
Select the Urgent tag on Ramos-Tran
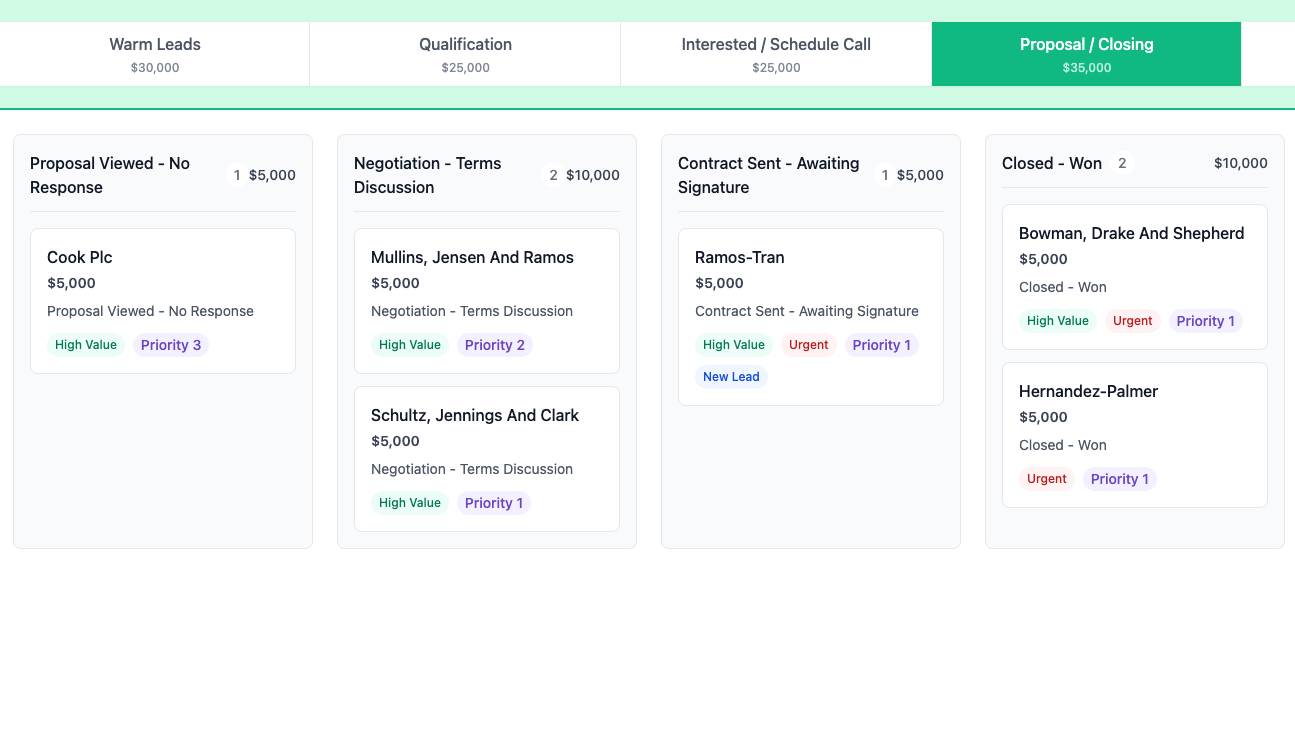808,344
